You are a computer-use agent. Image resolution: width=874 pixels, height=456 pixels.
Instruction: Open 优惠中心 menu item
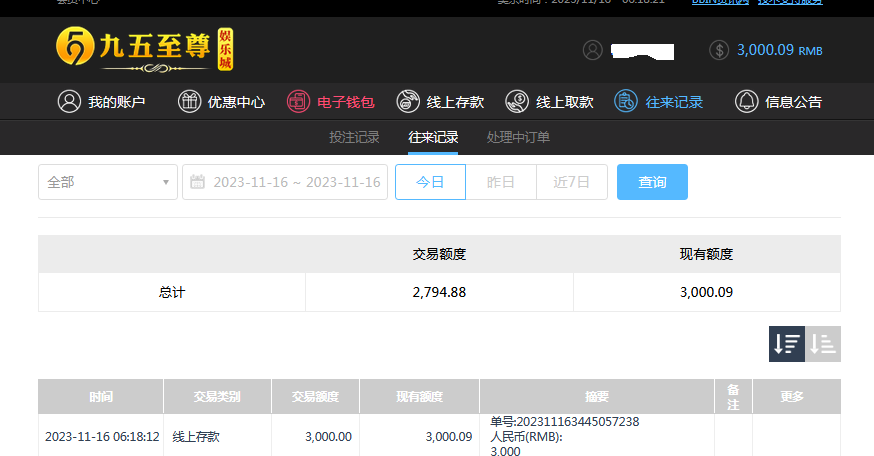236,102
